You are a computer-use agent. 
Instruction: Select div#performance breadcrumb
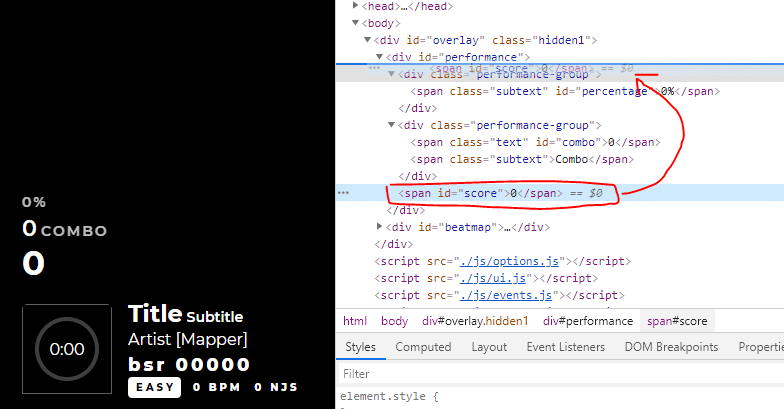588,321
